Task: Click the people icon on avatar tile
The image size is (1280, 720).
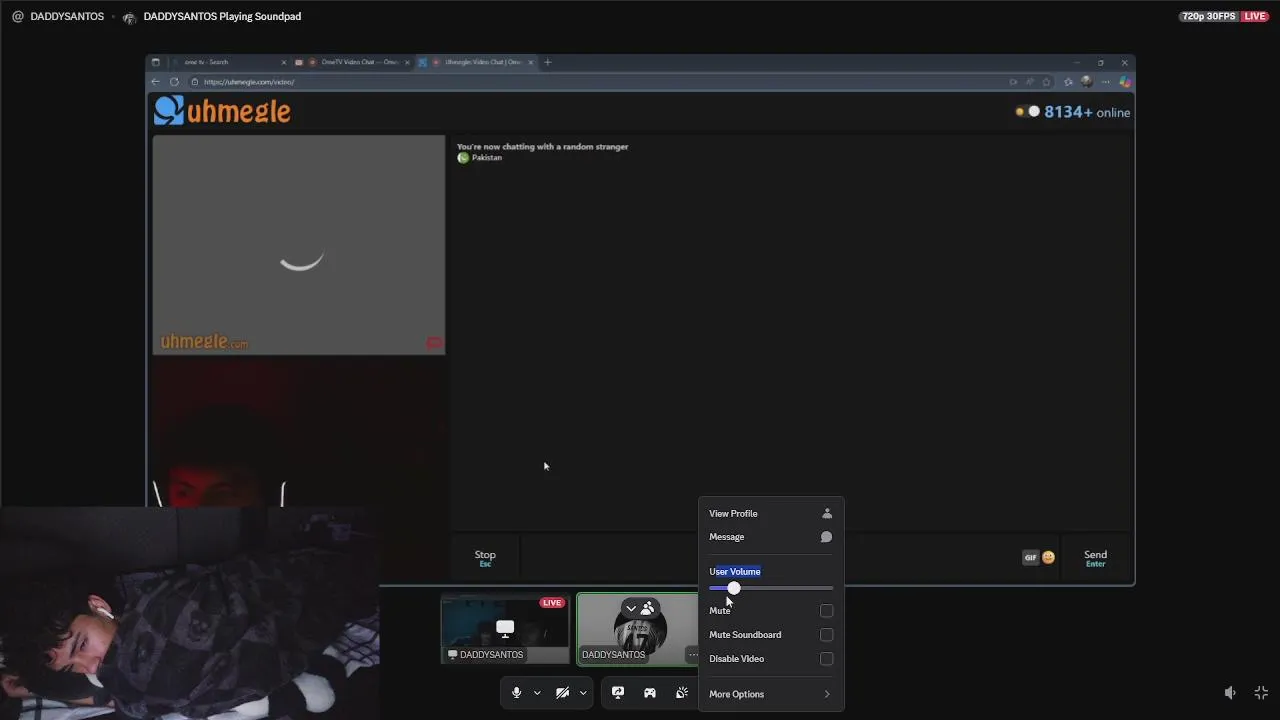Action: (647, 608)
